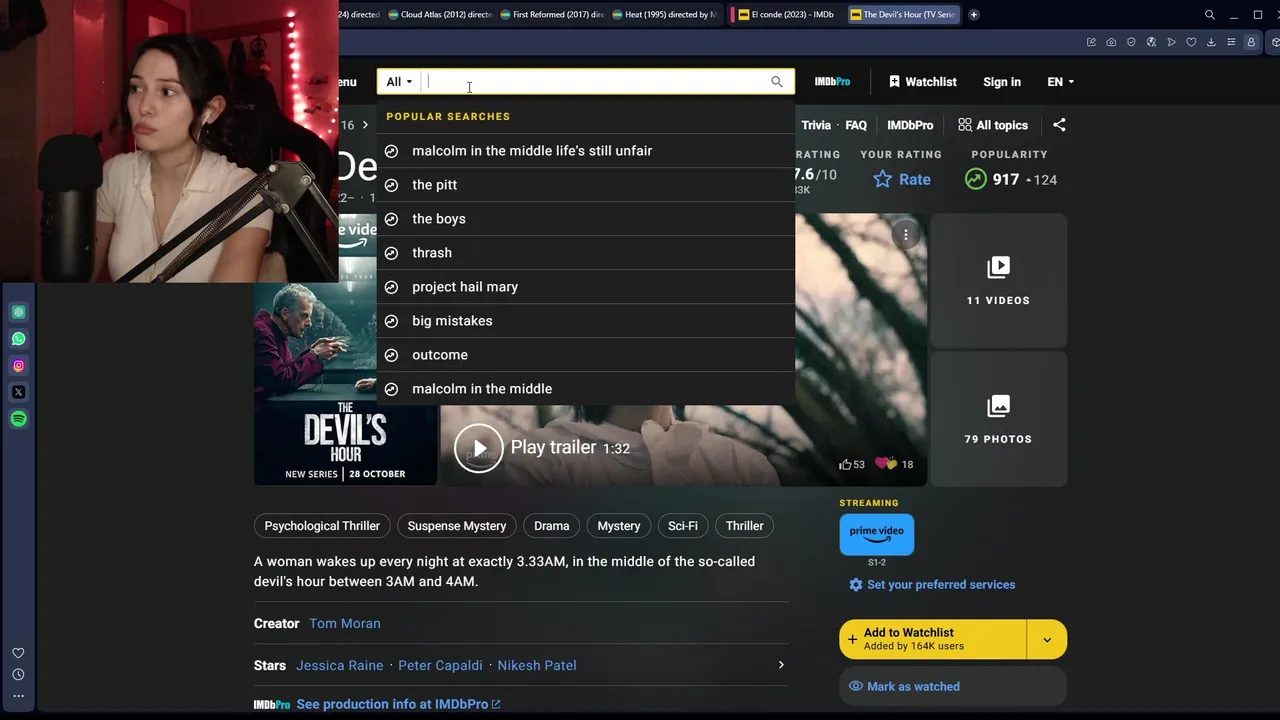Screen dimensions: 1280x720
Task: Switch to the El conde (2023) tab
Action: click(784, 15)
